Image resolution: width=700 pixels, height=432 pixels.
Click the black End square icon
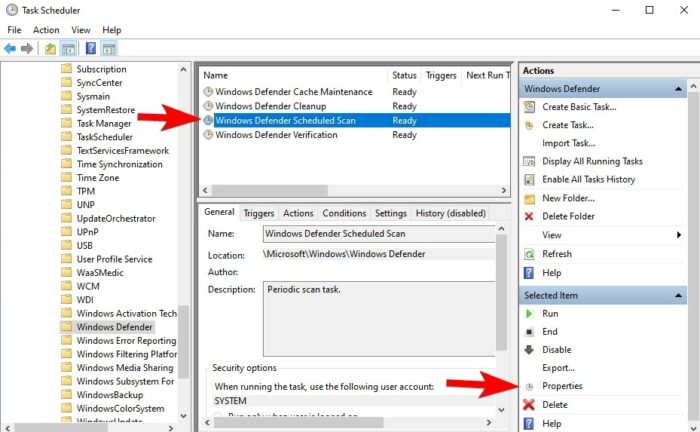[x=529, y=332]
